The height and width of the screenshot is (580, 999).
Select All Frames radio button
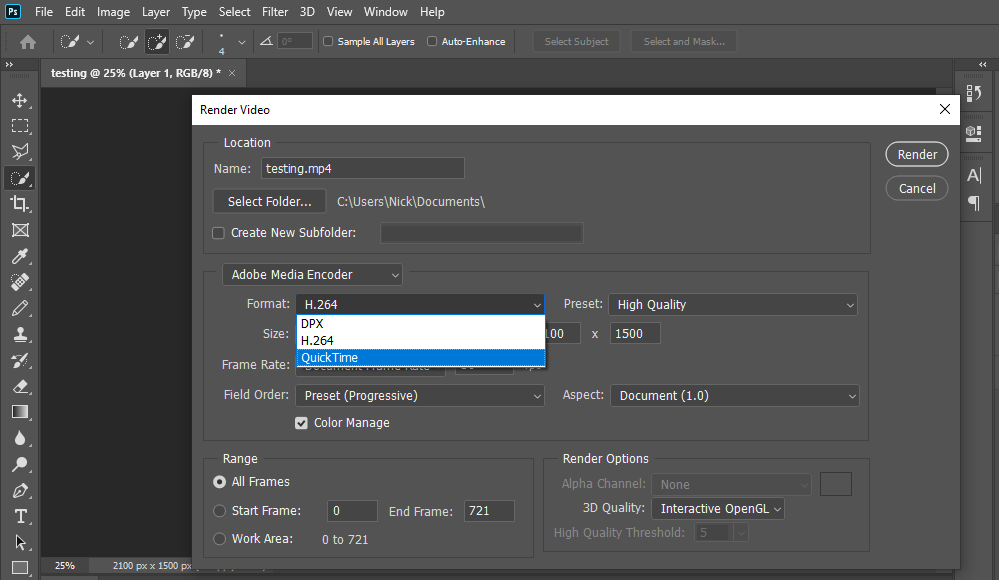220,482
